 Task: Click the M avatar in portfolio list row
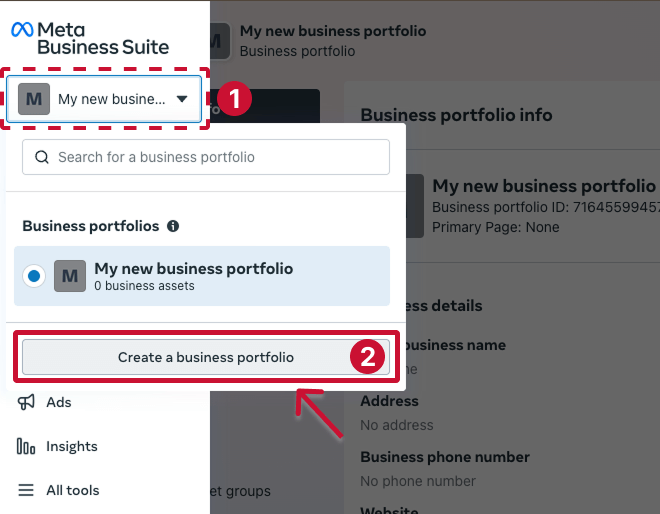(x=69, y=276)
